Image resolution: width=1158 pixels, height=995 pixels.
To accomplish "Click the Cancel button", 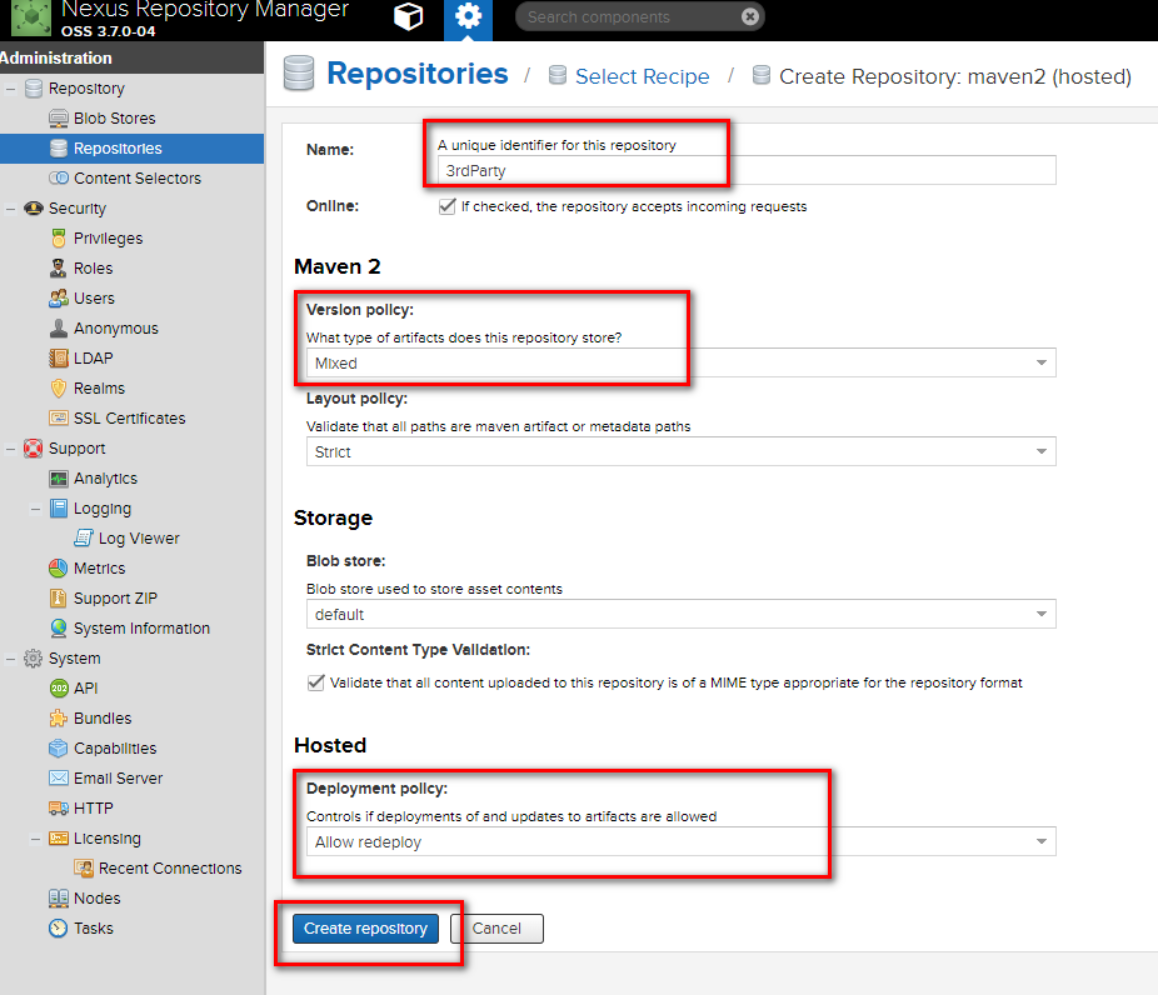I will point(497,929).
